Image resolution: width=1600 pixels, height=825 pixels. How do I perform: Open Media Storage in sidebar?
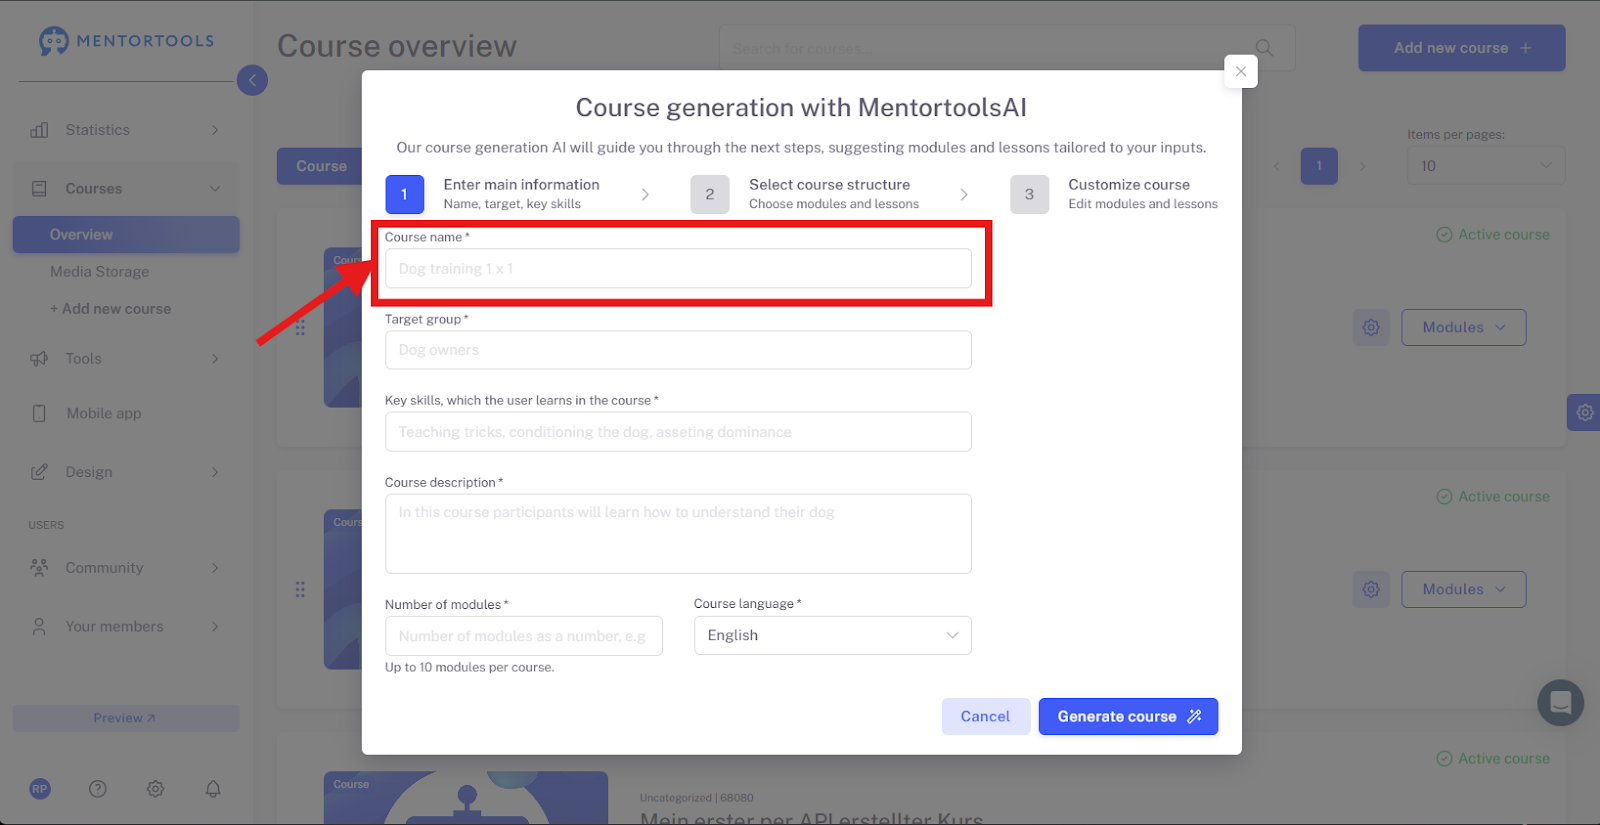pyautogui.click(x=100, y=272)
